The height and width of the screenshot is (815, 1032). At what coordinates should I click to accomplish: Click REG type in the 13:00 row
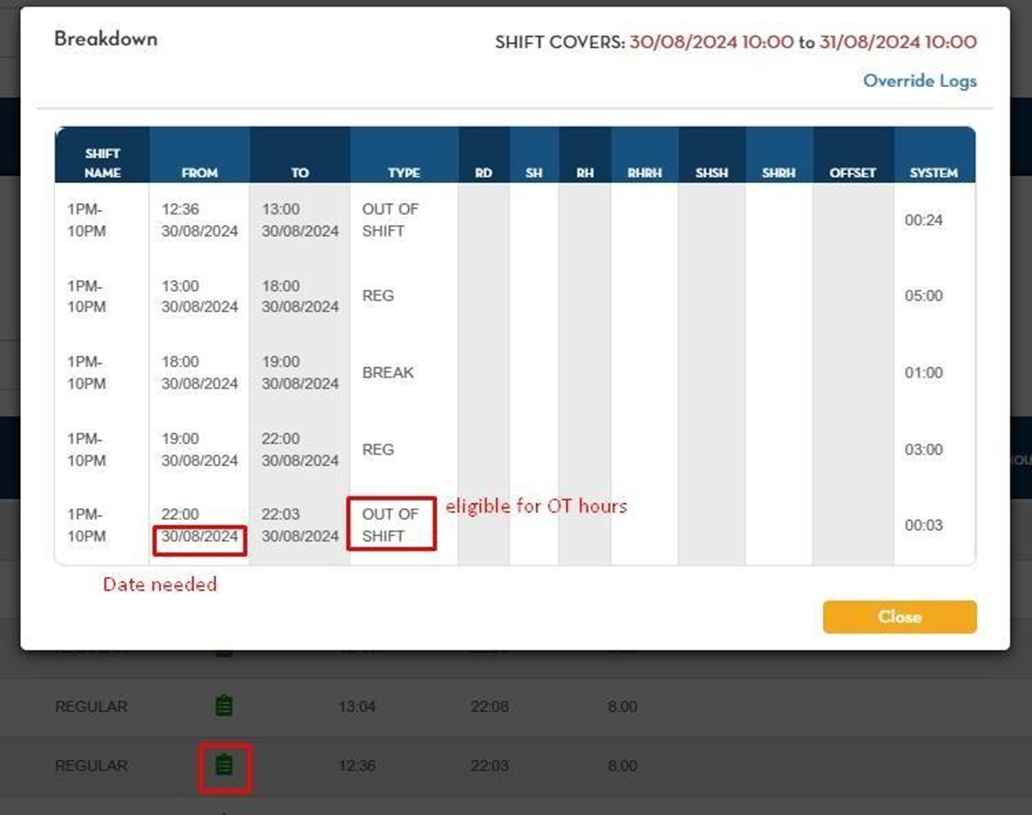pos(378,296)
